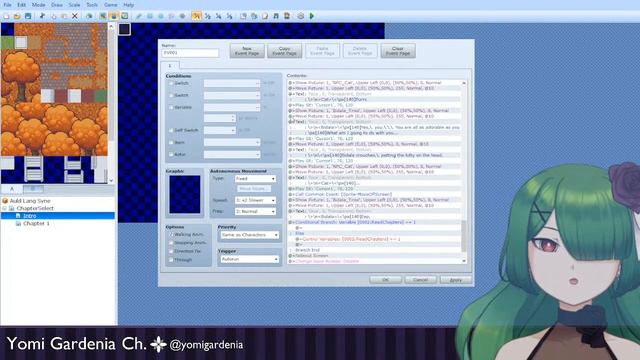
Task: Open the Priority dropdown
Action: (249, 235)
